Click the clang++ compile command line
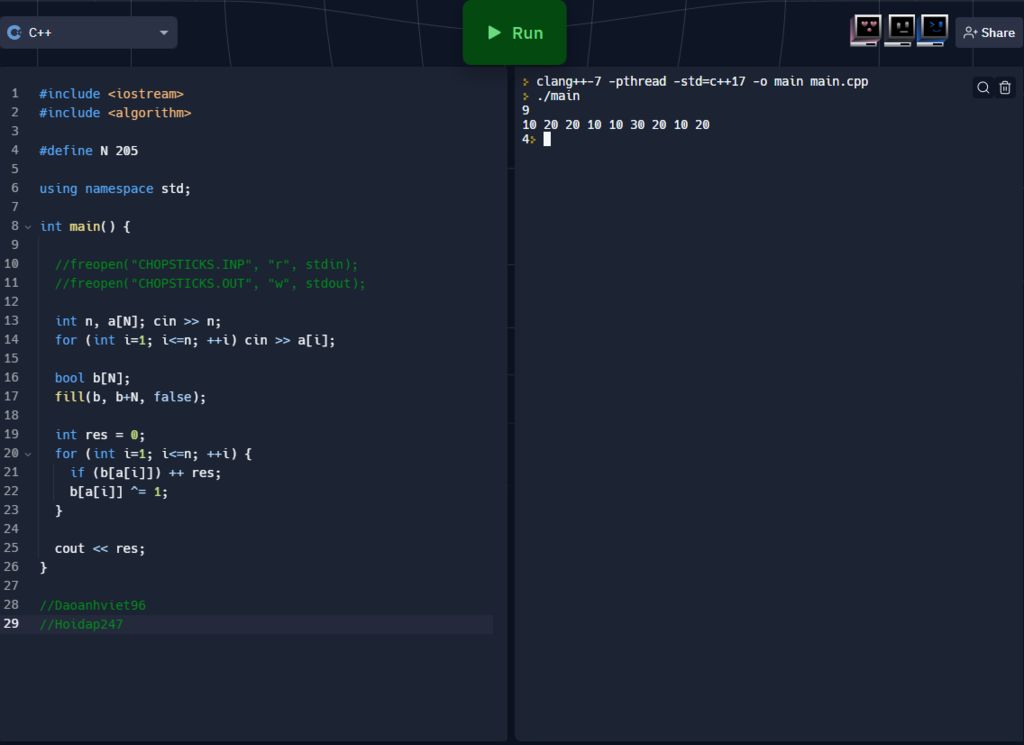 click(x=700, y=82)
